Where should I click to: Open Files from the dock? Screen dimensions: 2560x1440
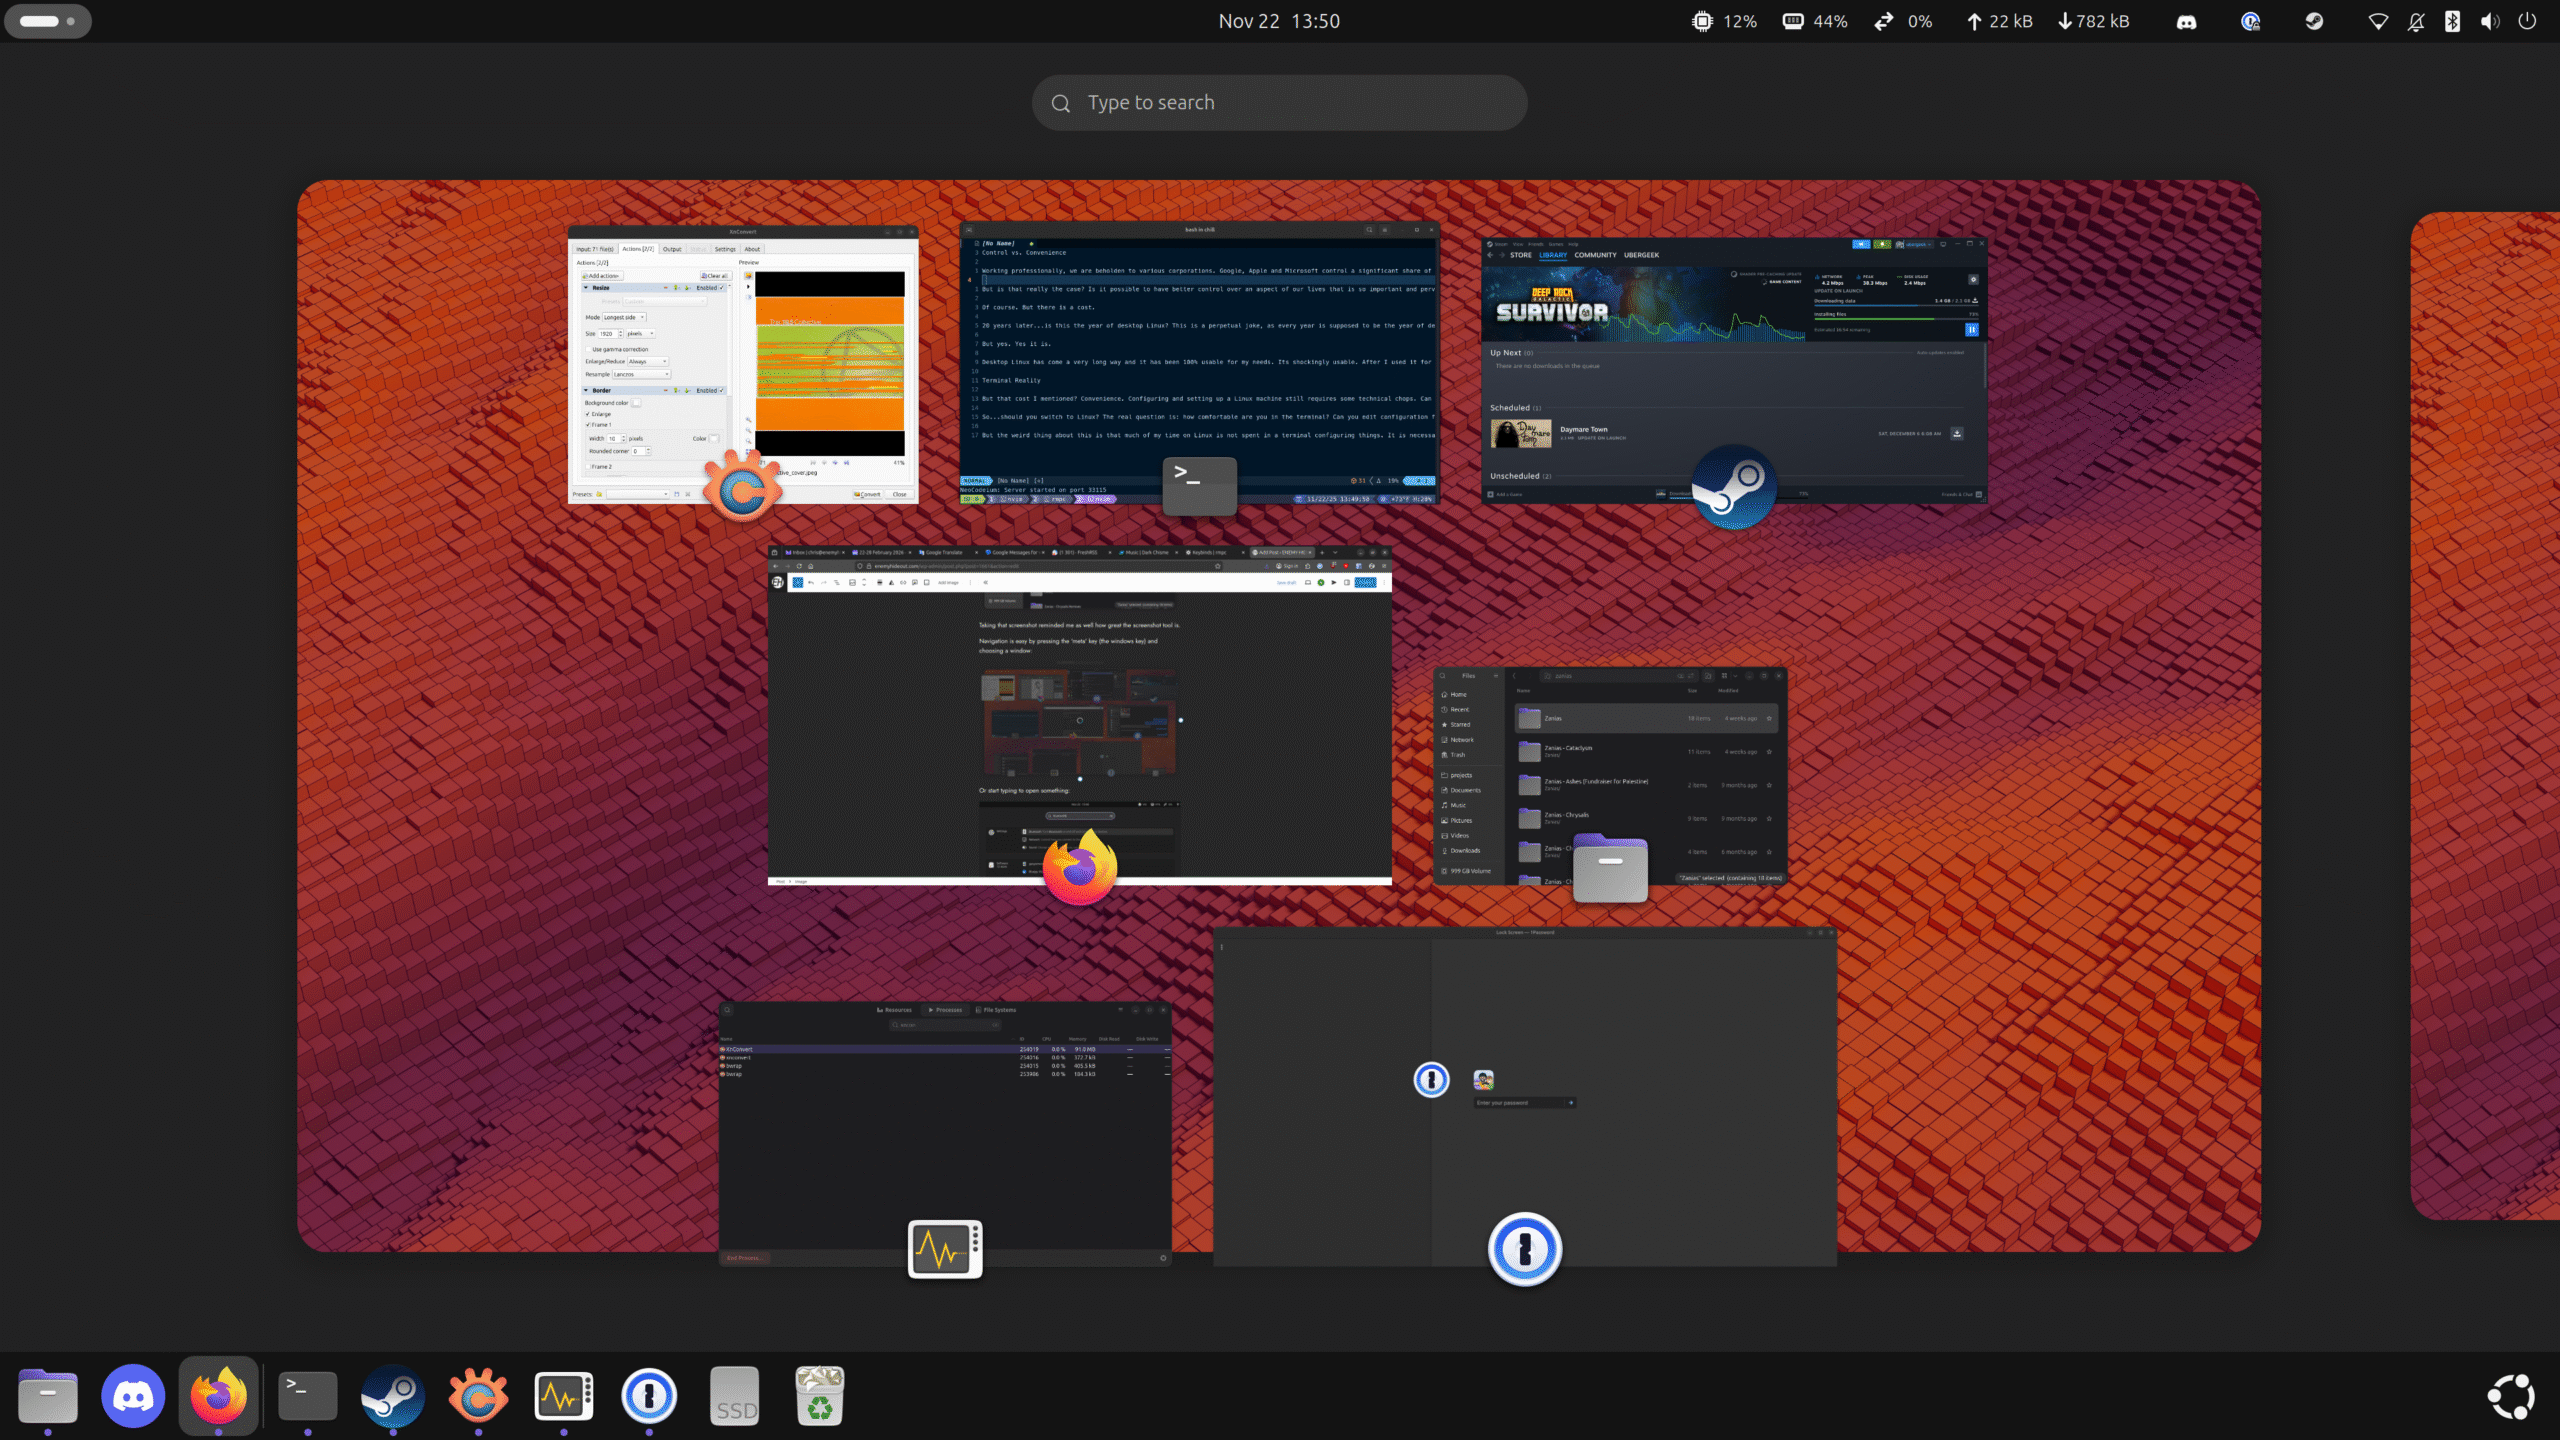48,1395
